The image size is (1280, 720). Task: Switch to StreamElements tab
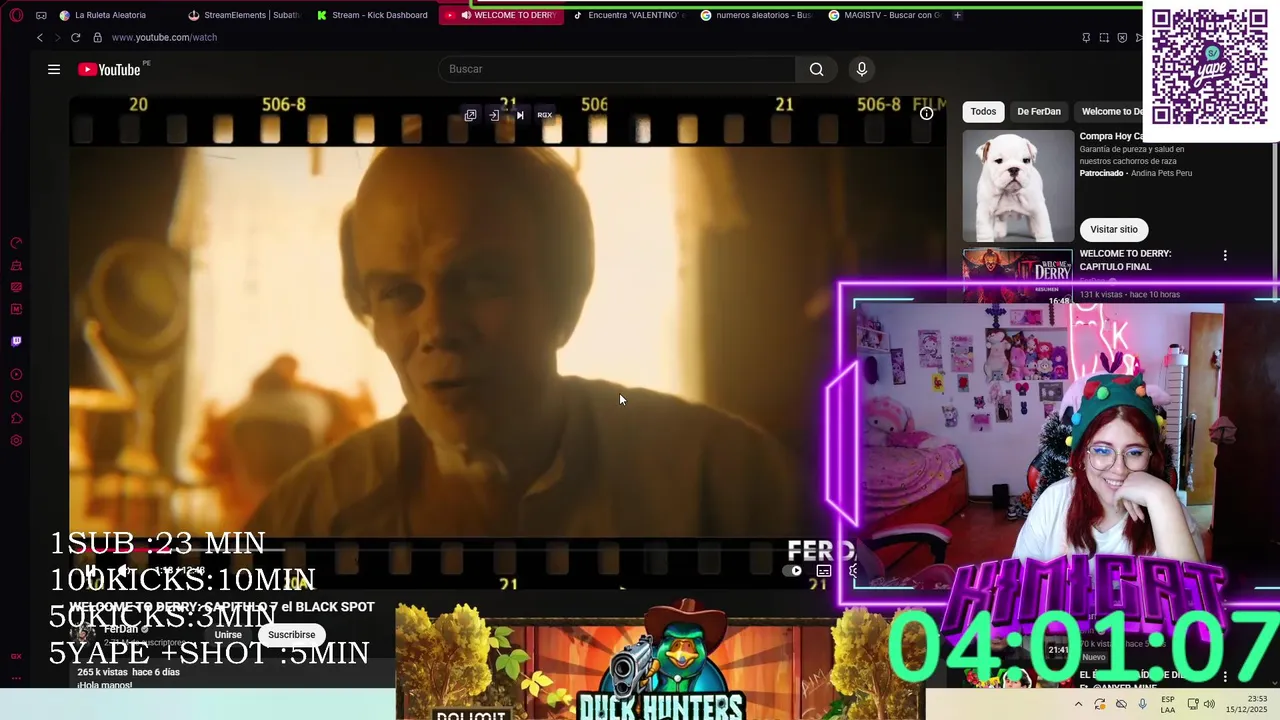[245, 15]
